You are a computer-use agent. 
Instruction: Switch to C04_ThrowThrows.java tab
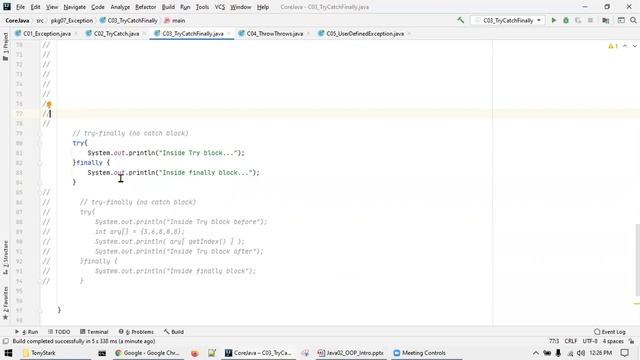click(275, 33)
